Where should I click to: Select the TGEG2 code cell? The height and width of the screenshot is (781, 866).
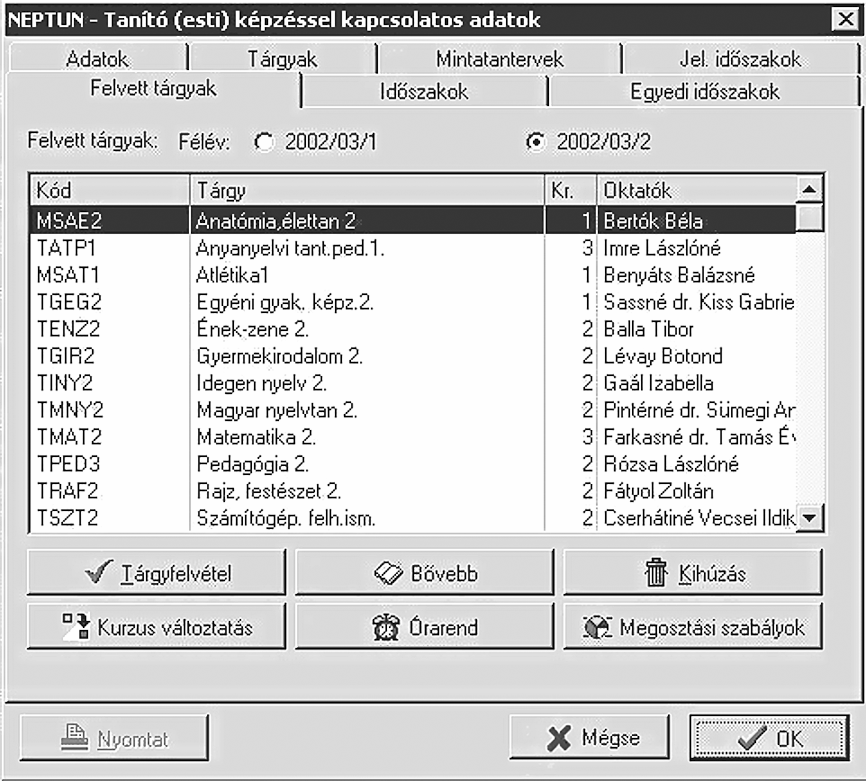click(70, 302)
